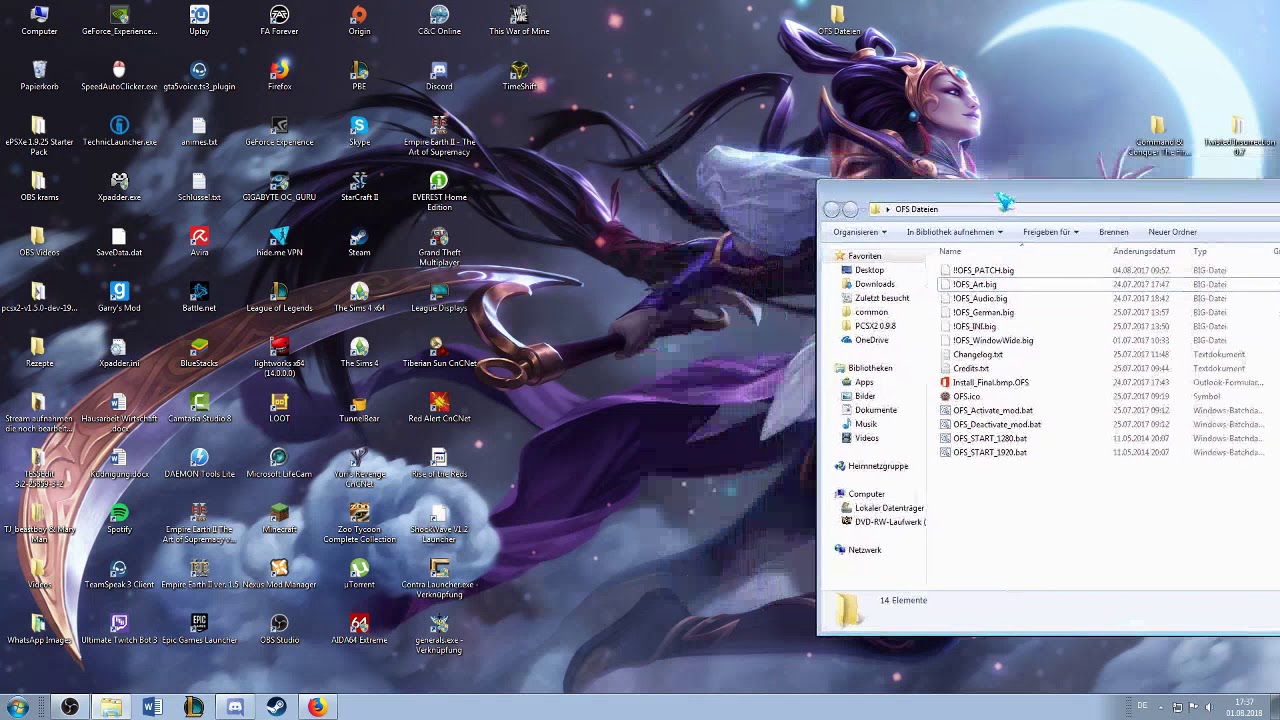This screenshot has height=720, width=1280.
Task: Select the OFS_Deactivate_mod.bat file
Action: (996, 424)
